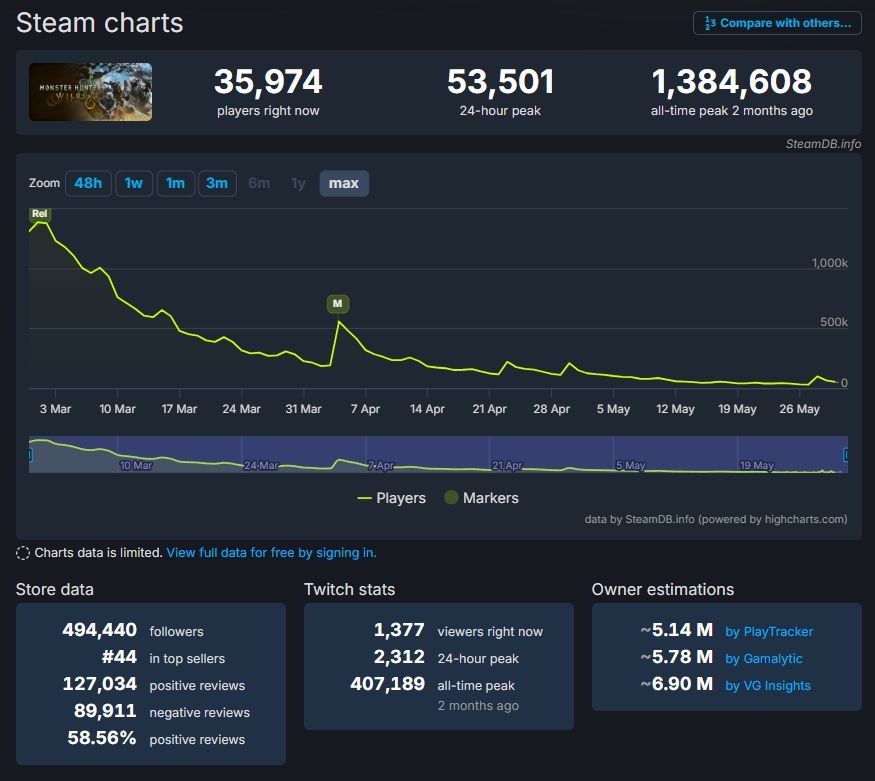The image size is (875, 781).
Task: Click the Monster Hunter Wilds game thumbnail
Action: [x=90, y=92]
